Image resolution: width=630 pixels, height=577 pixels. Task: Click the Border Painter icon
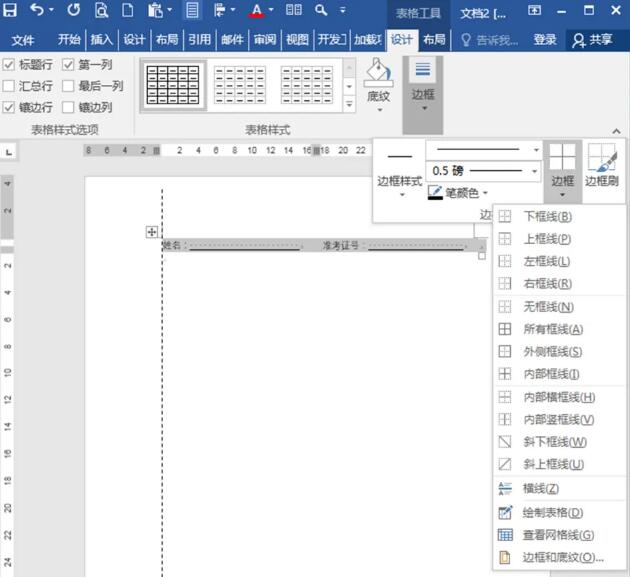(x=601, y=157)
